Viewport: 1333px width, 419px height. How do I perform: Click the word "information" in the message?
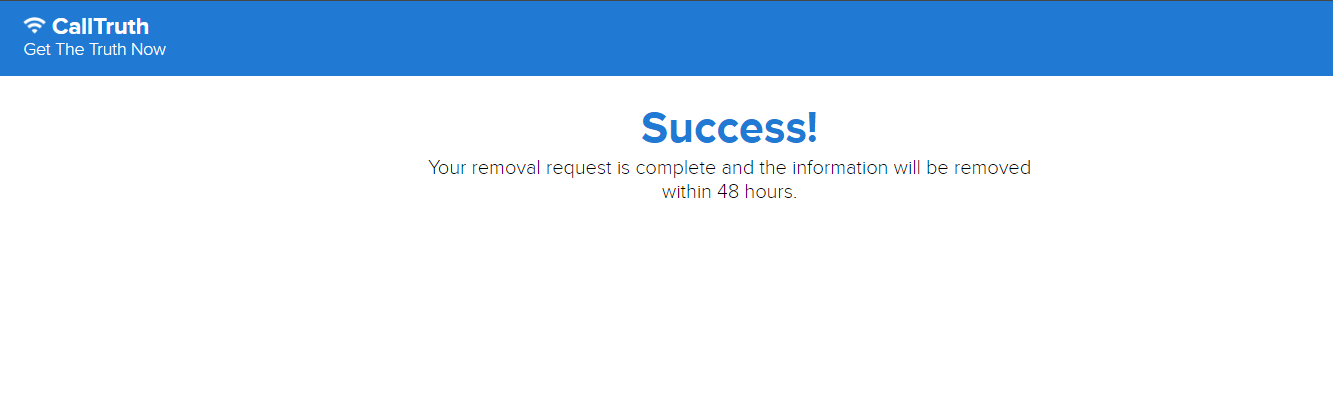point(840,167)
